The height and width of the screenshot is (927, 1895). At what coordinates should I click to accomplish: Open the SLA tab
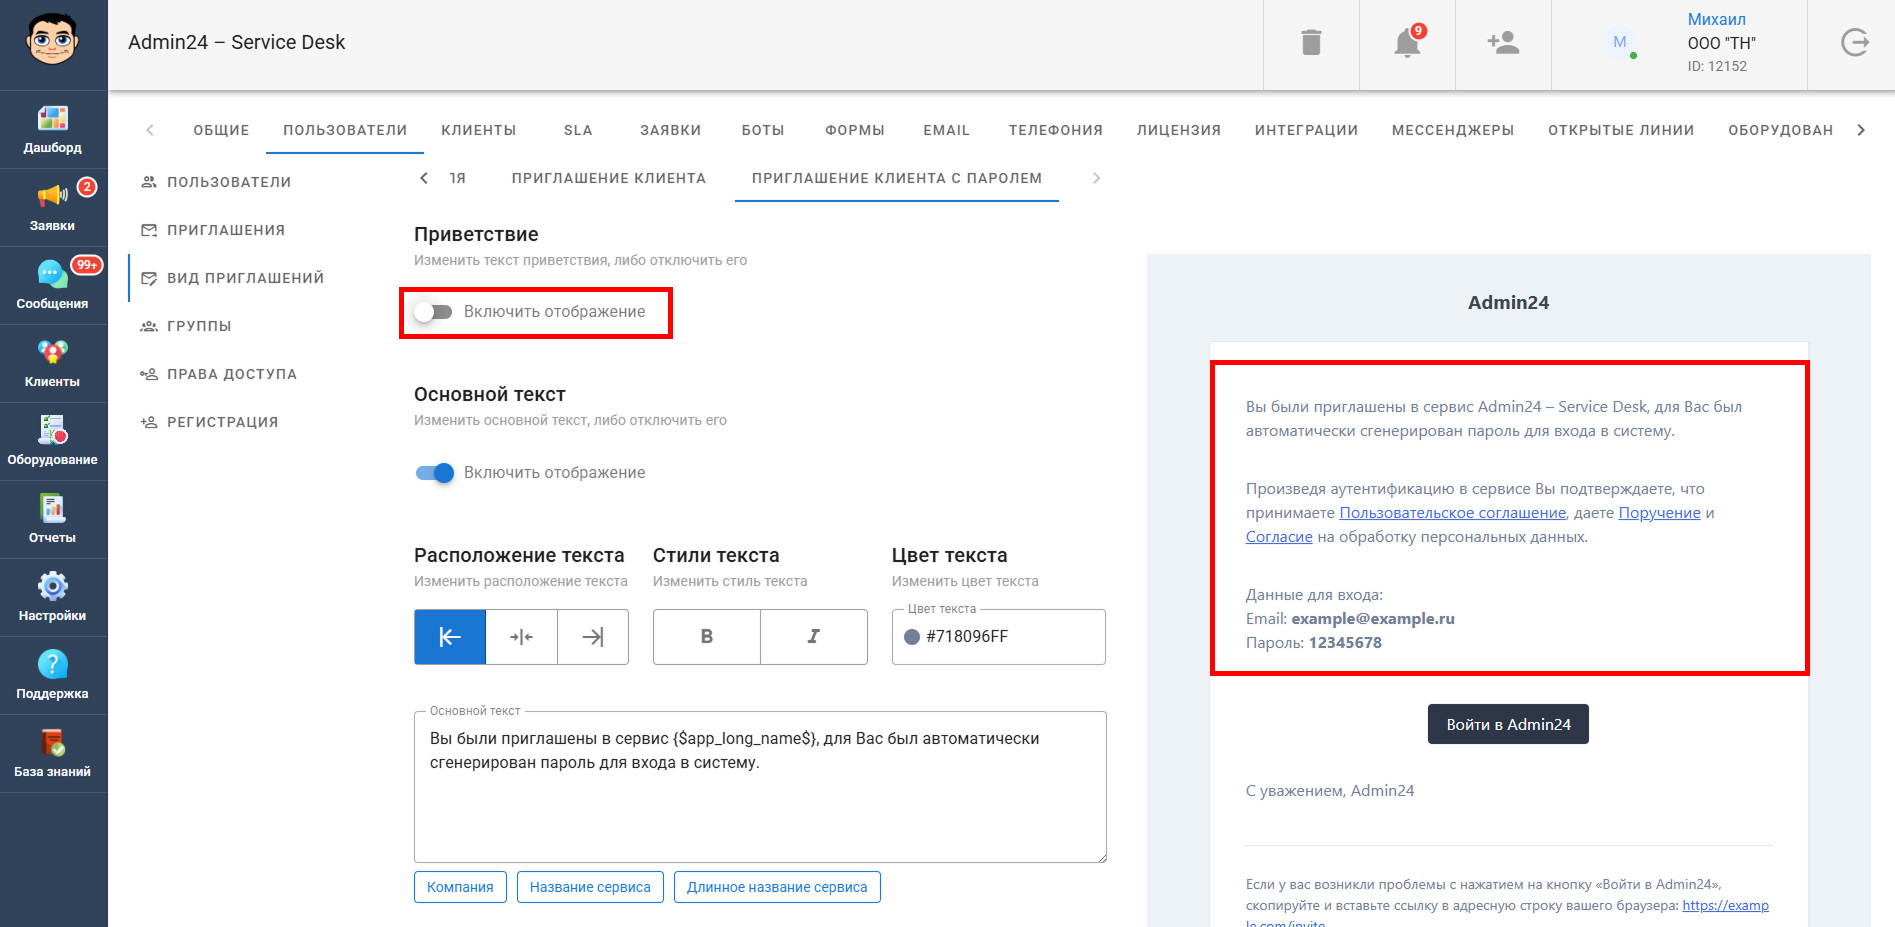tap(578, 130)
